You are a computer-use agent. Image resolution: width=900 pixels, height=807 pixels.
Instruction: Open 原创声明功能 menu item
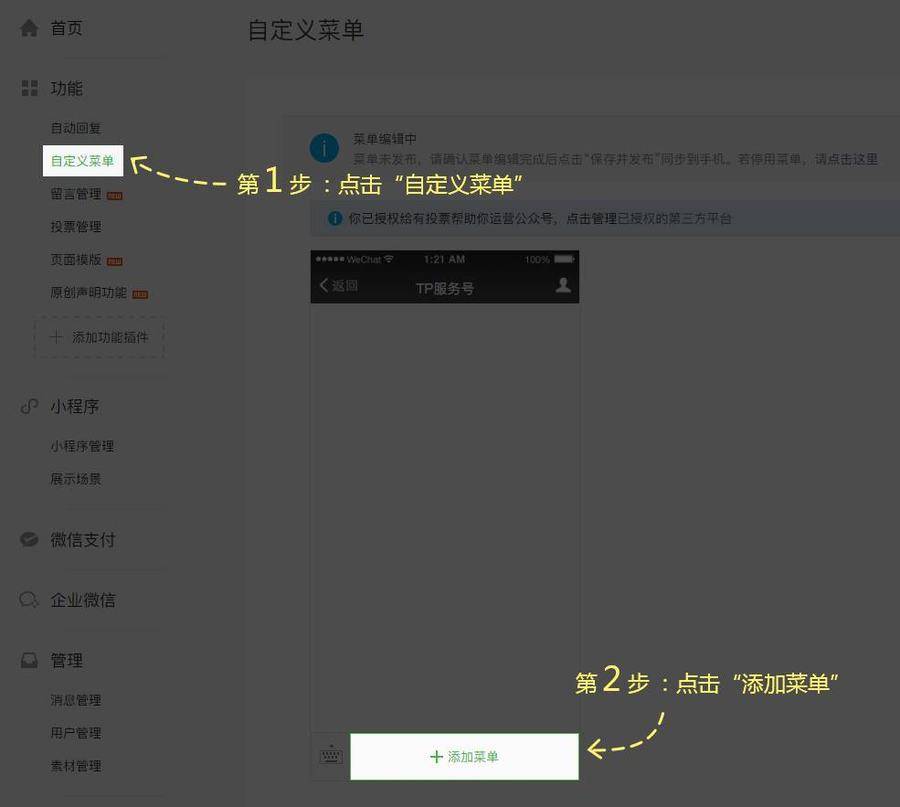[x=88, y=293]
